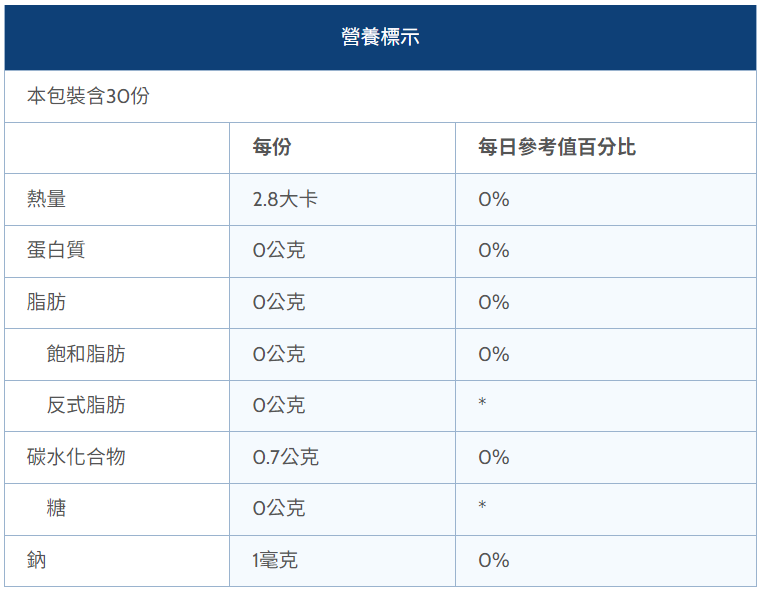This screenshot has height=591, width=762.
Task: Click the 本包裝含30份 serving text
Action: tap(88, 96)
